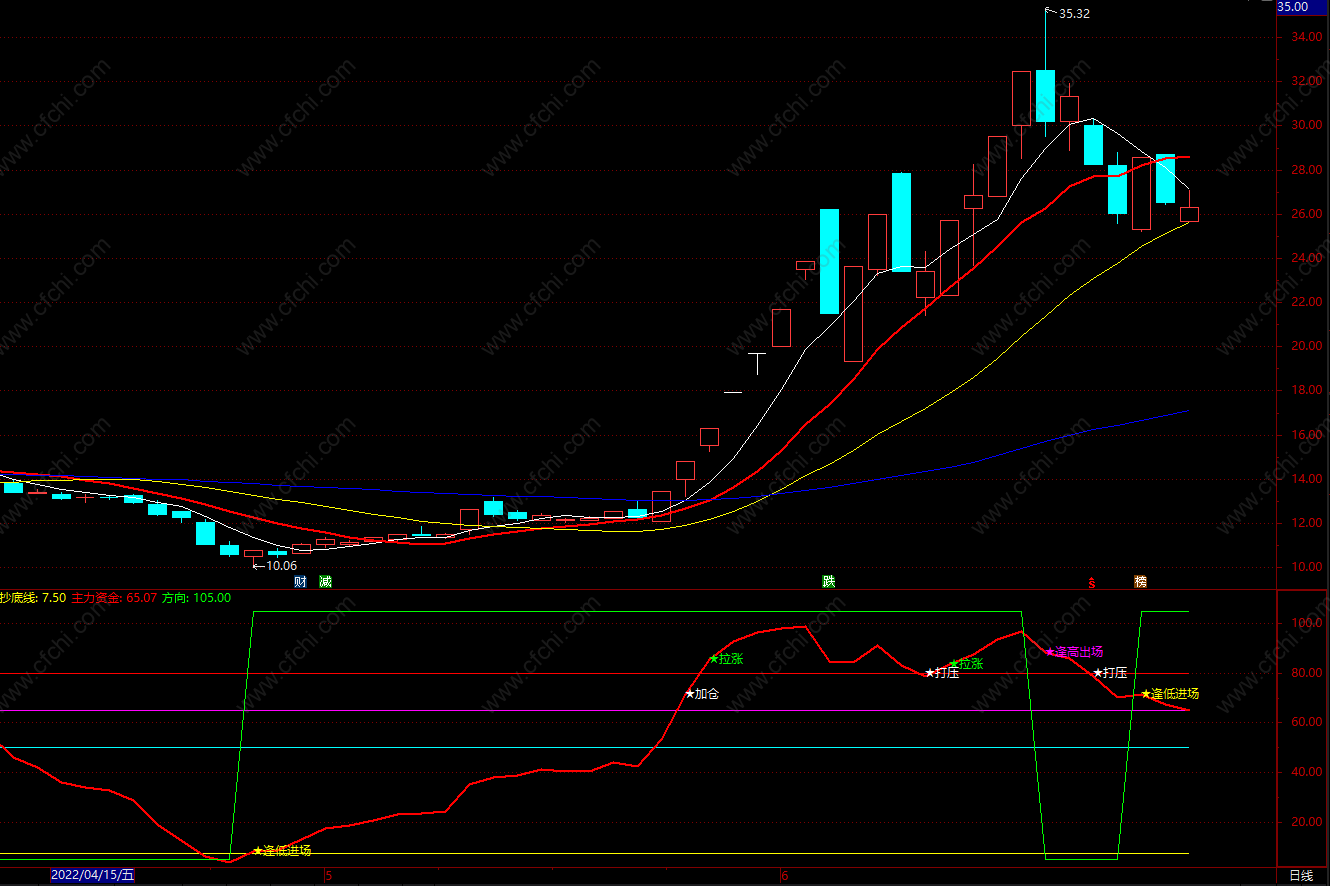Image resolution: width=1330 pixels, height=886 pixels.
Task: Click month 5 on the time axis
Action: click(x=328, y=877)
